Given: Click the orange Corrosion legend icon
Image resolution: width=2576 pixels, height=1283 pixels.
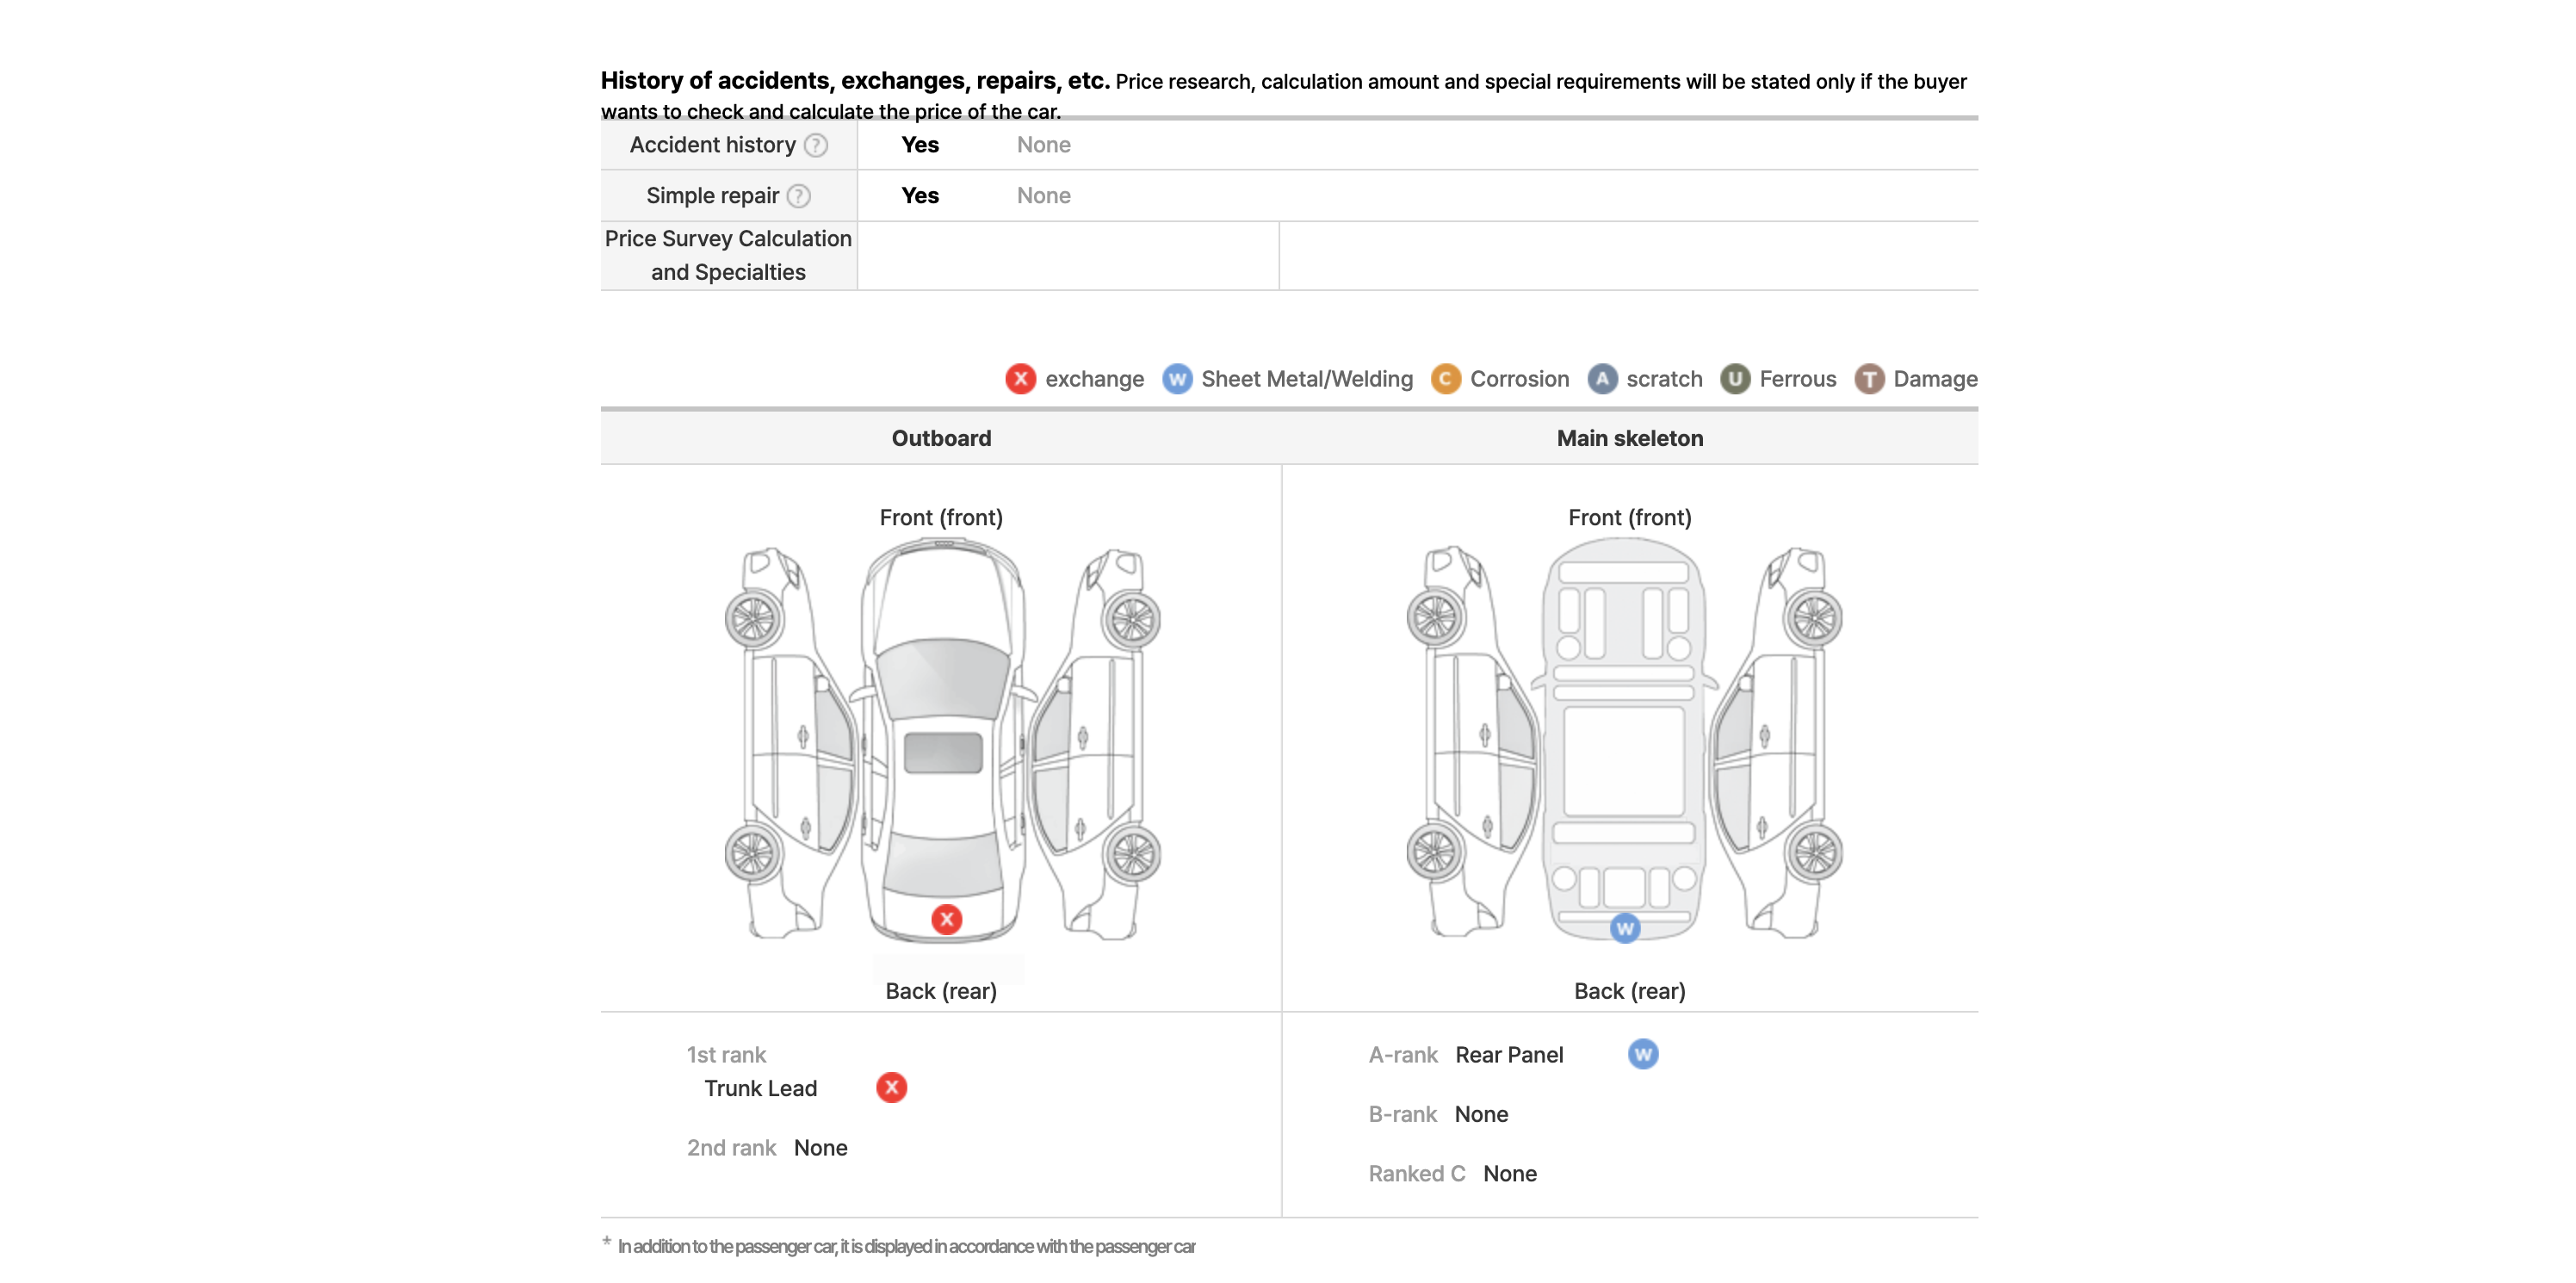Looking at the screenshot, I should coord(1445,378).
